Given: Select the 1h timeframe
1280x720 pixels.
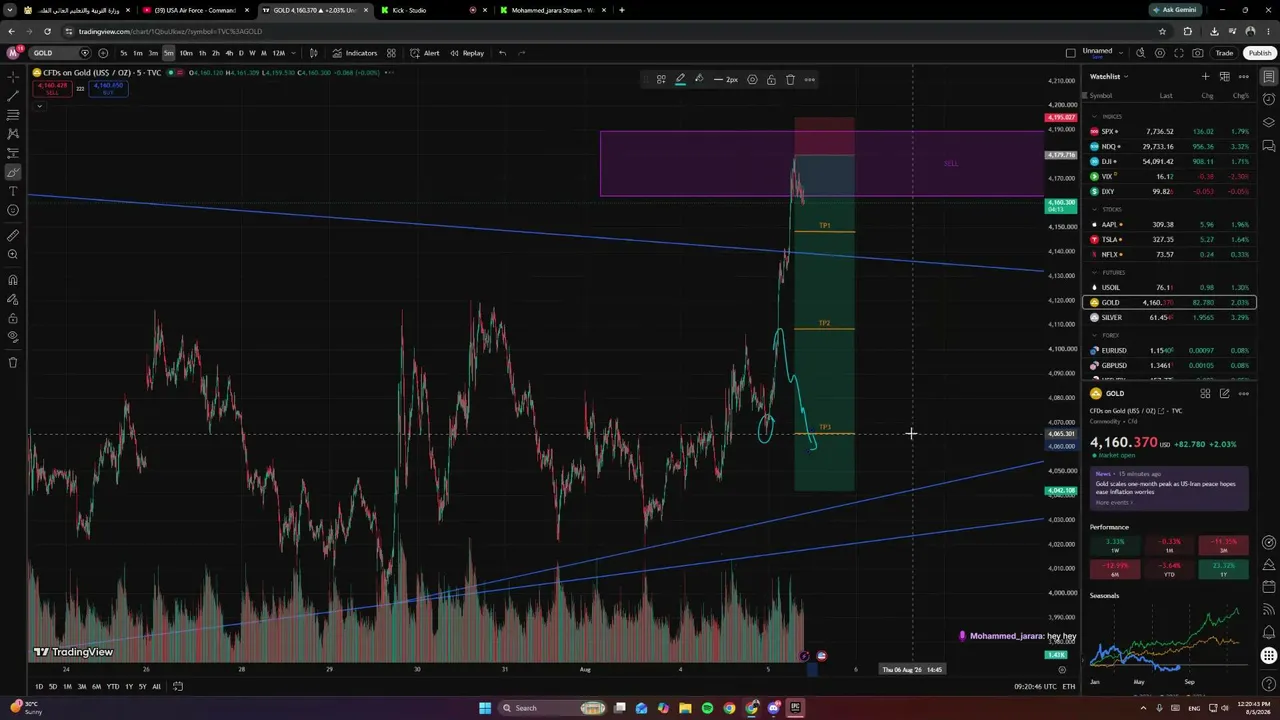Looking at the screenshot, I should click(x=202, y=53).
